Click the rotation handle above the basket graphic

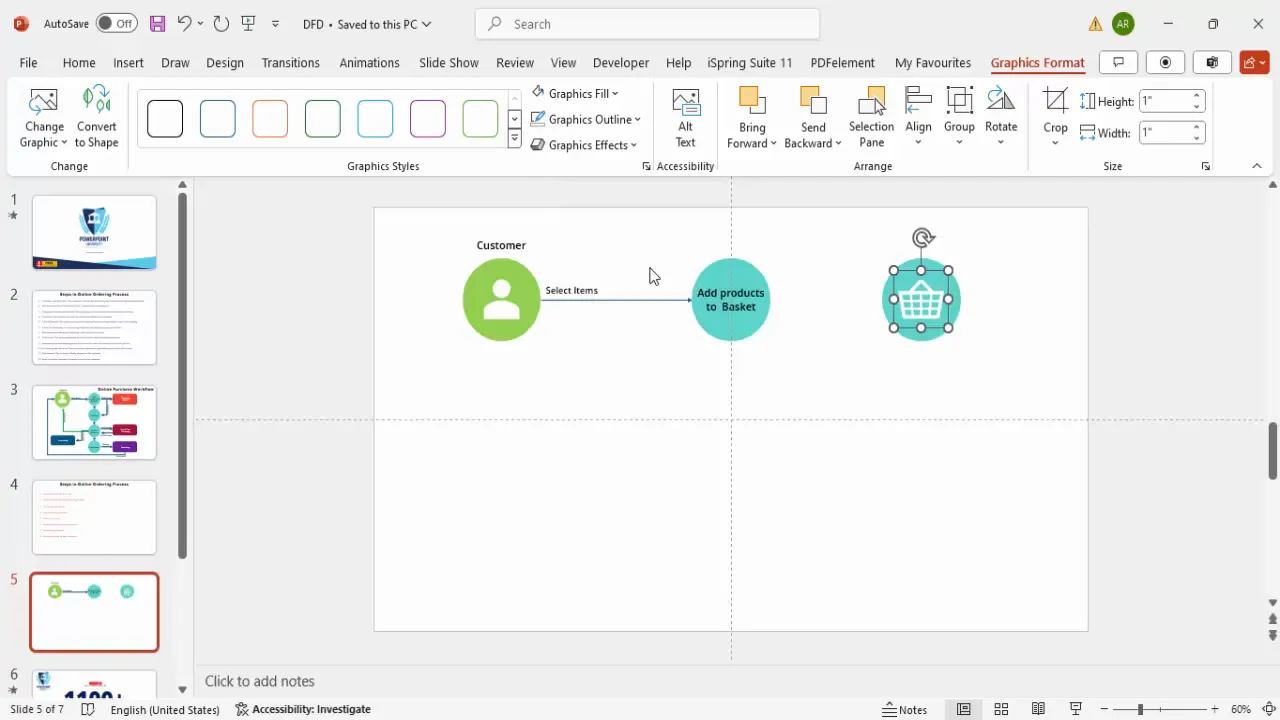(923, 238)
